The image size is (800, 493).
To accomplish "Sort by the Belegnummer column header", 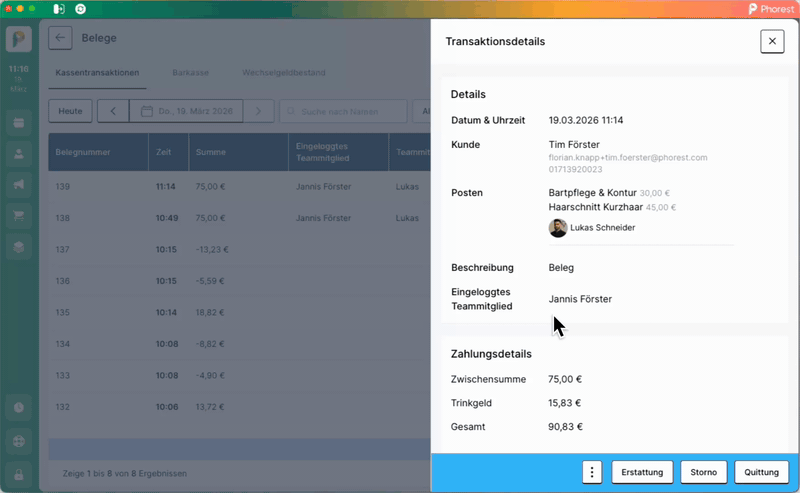I will coord(98,152).
